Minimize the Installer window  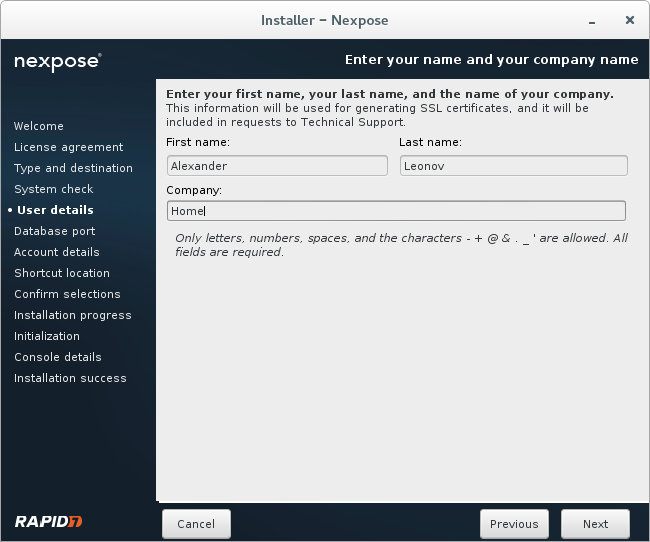[592, 22]
